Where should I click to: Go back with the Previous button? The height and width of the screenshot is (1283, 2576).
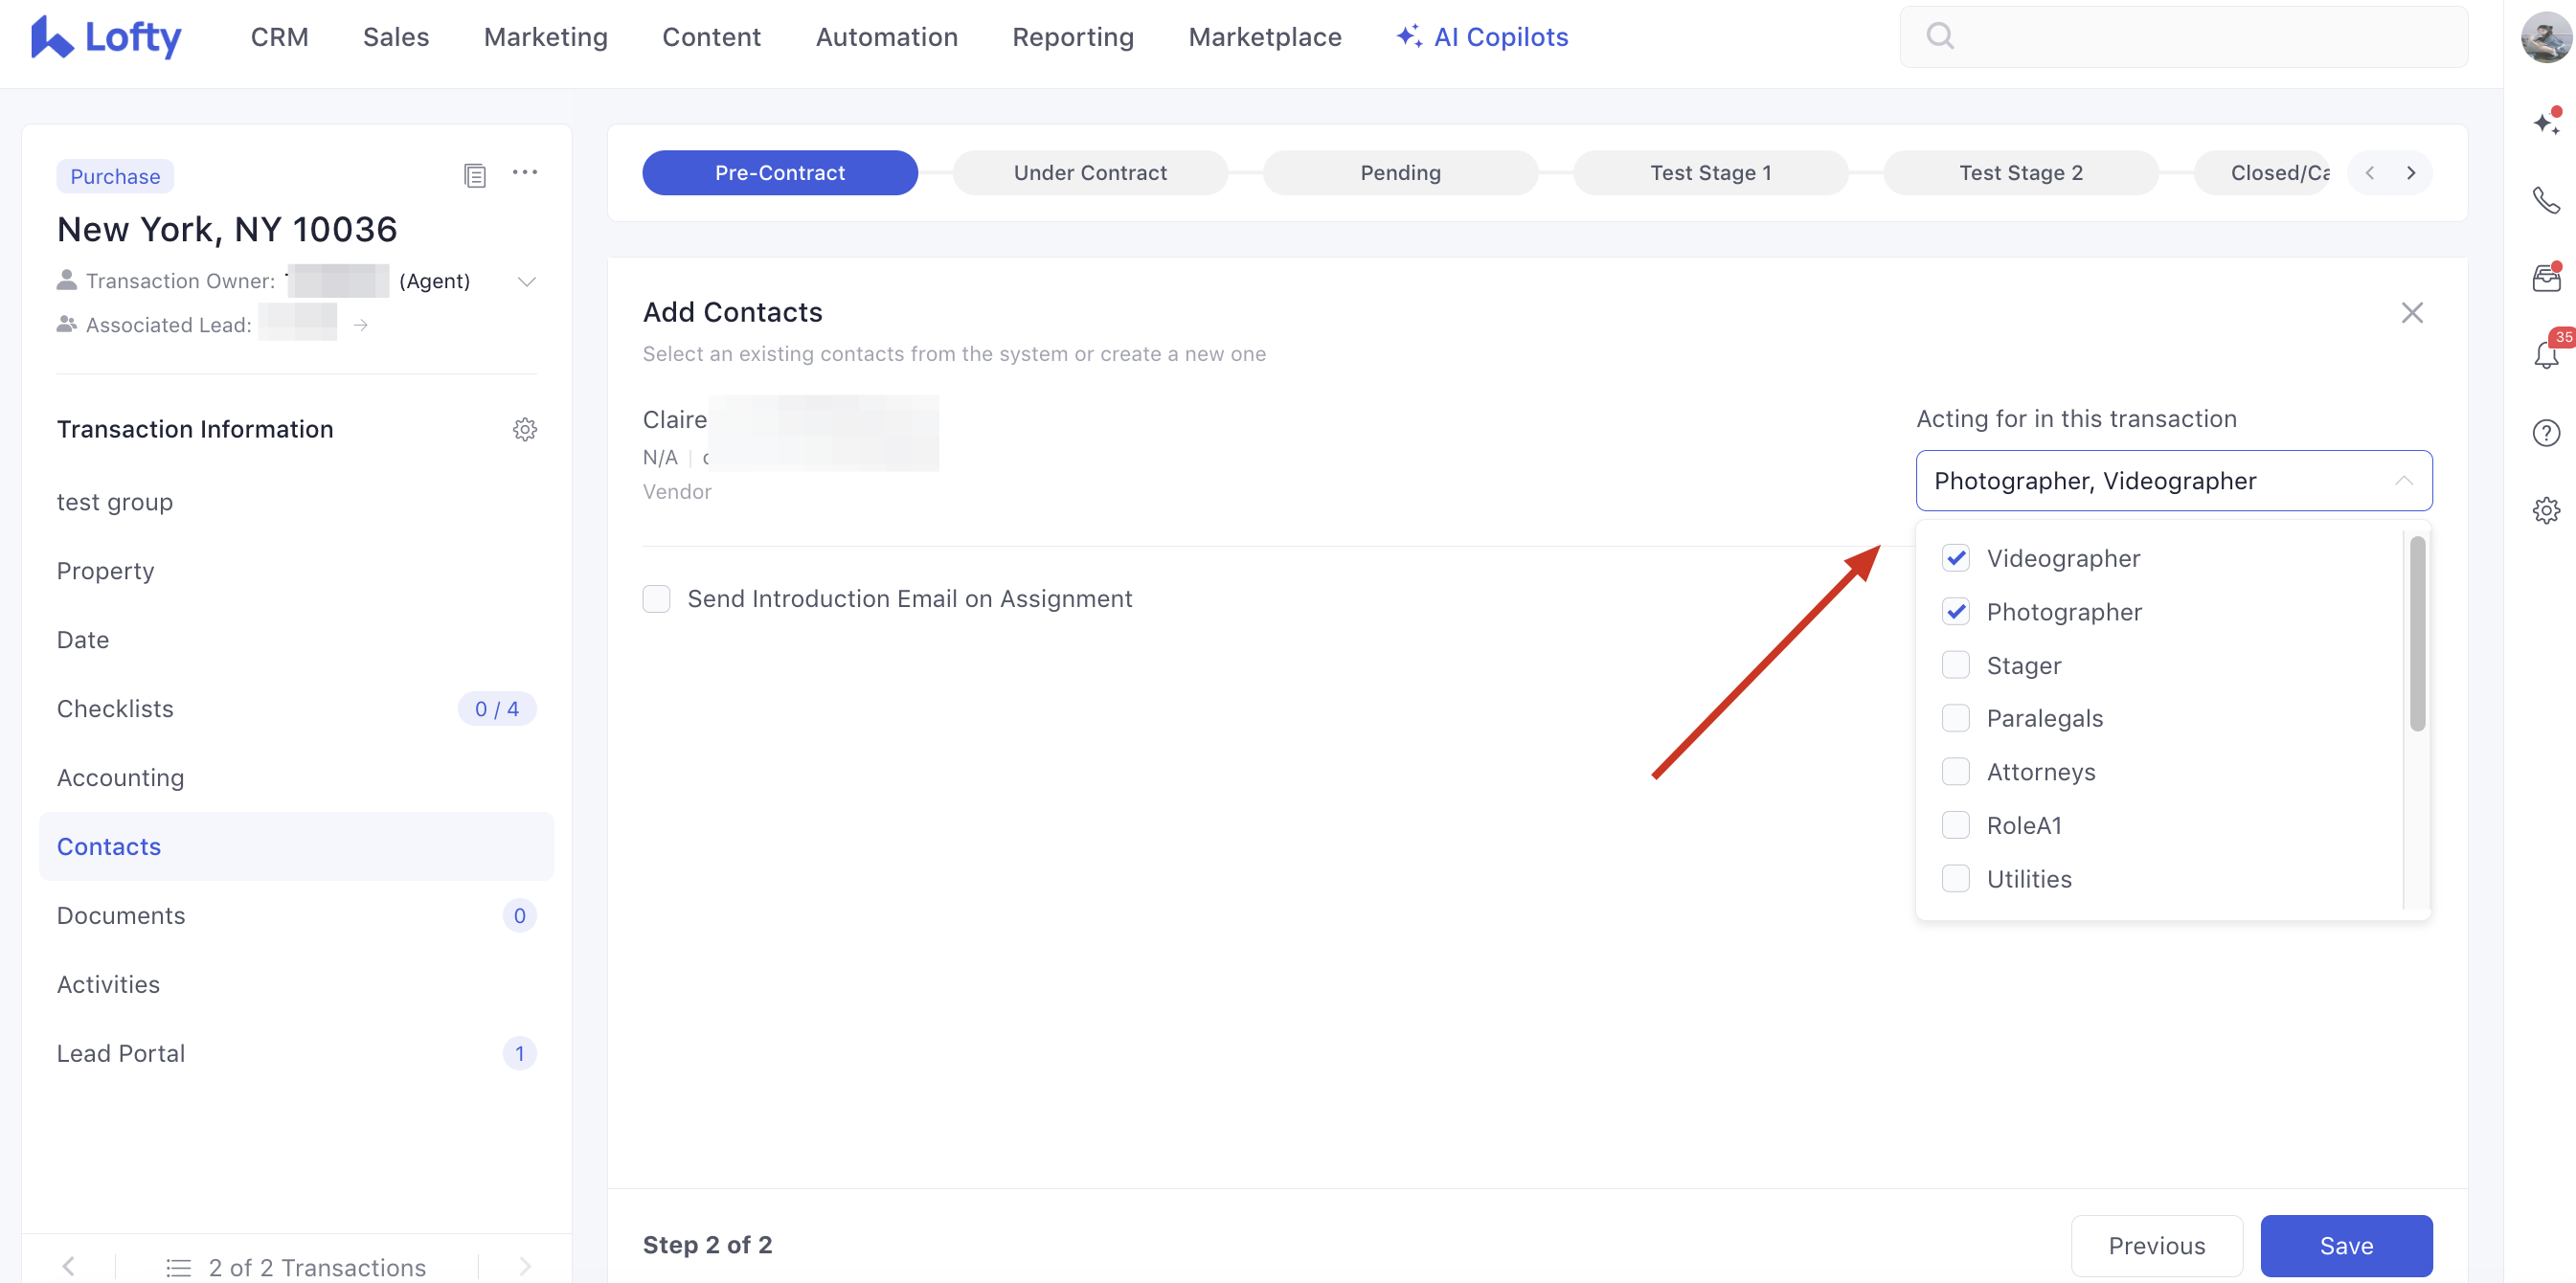[2156, 1245]
